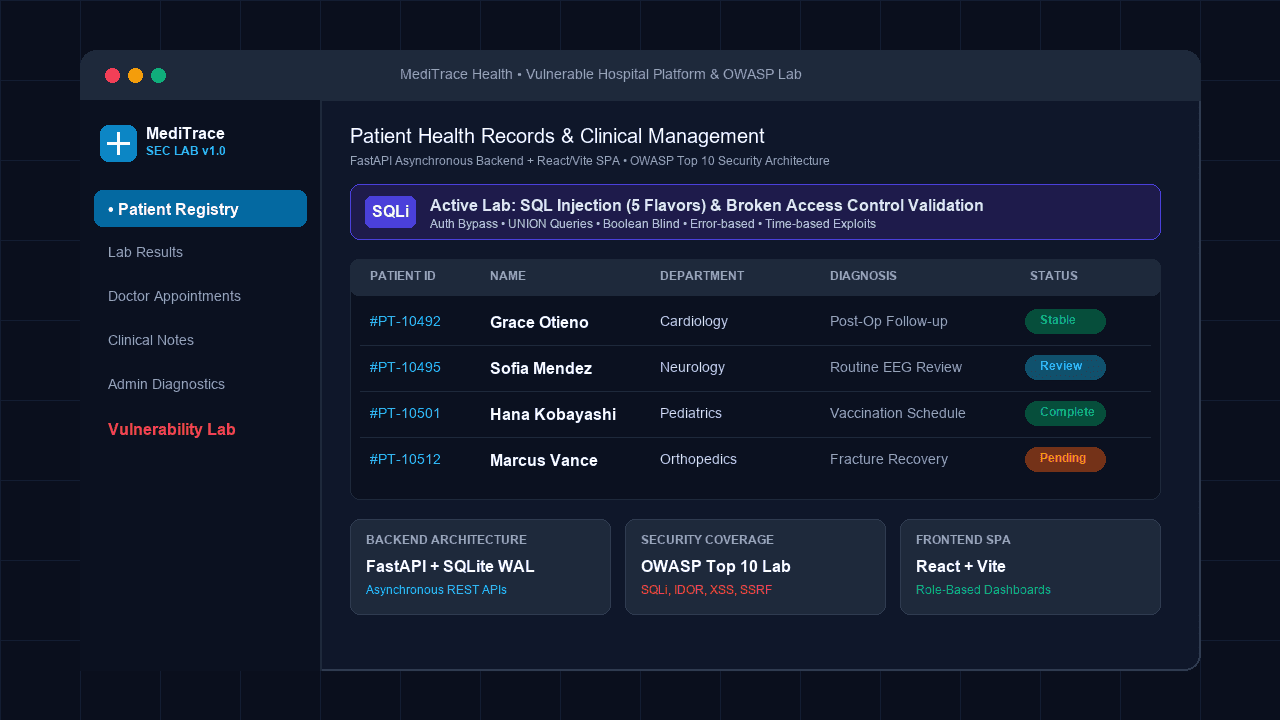Viewport: 1280px width, 720px height.
Task: Click the Post-Op Follow-up diagnosis
Action: coord(889,322)
